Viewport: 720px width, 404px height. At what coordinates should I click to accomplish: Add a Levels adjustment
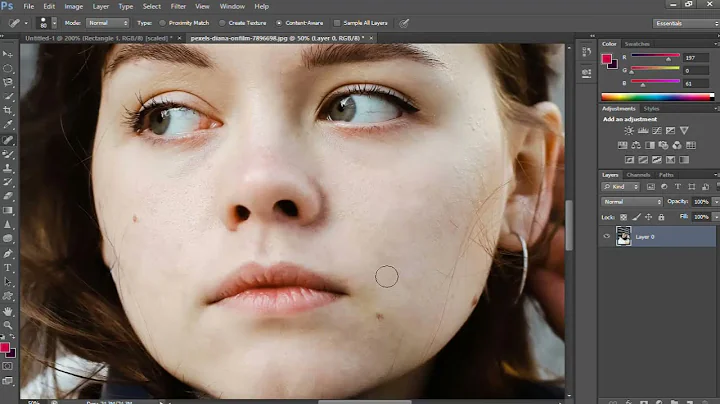pyautogui.click(x=643, y=130)
